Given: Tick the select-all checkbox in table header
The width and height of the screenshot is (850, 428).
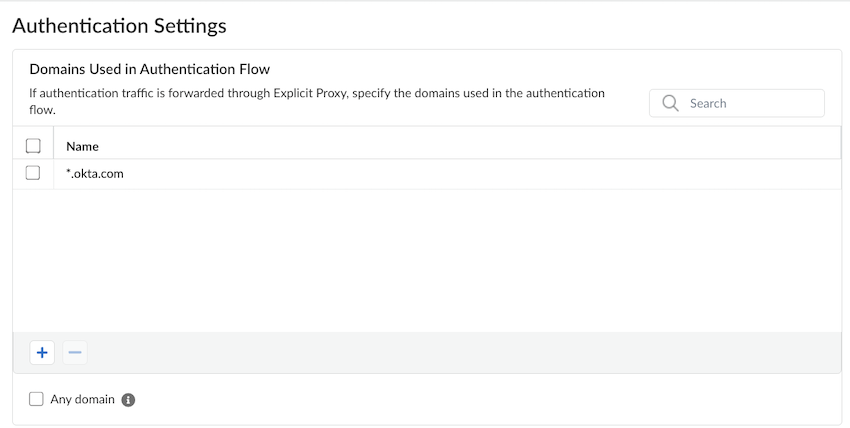Looking at the screenshot, I should (x=33, y=146).
